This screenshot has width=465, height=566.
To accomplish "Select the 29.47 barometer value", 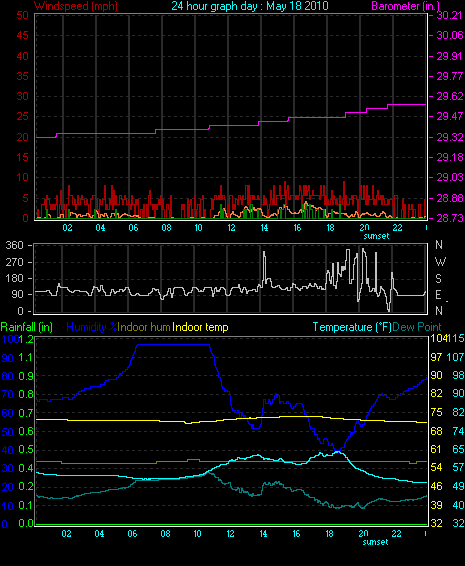I will click(x=449, y=116).
